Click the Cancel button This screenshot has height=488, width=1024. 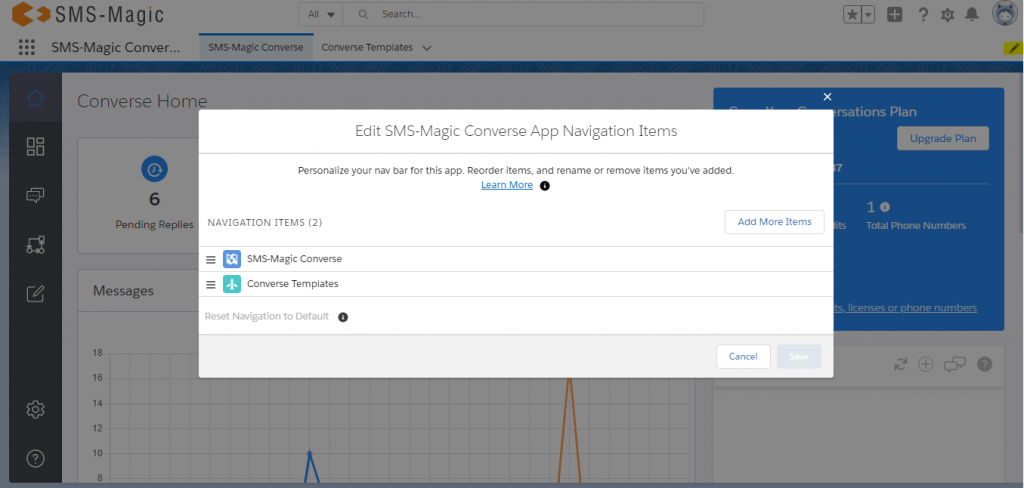743,357
